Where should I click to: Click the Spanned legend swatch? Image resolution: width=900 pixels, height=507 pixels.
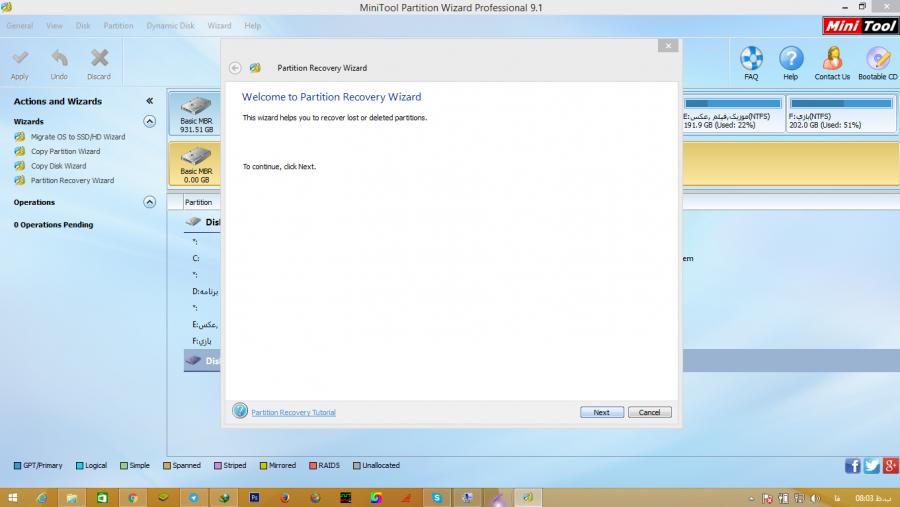pos(167,466)
